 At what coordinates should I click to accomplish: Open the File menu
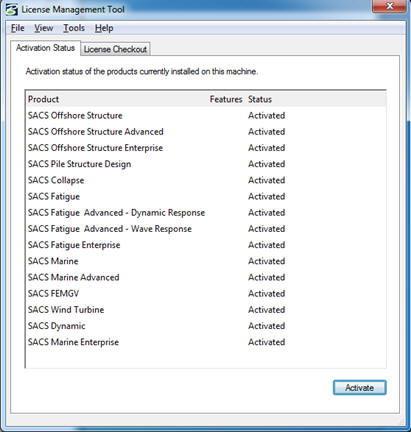(18, 28)
